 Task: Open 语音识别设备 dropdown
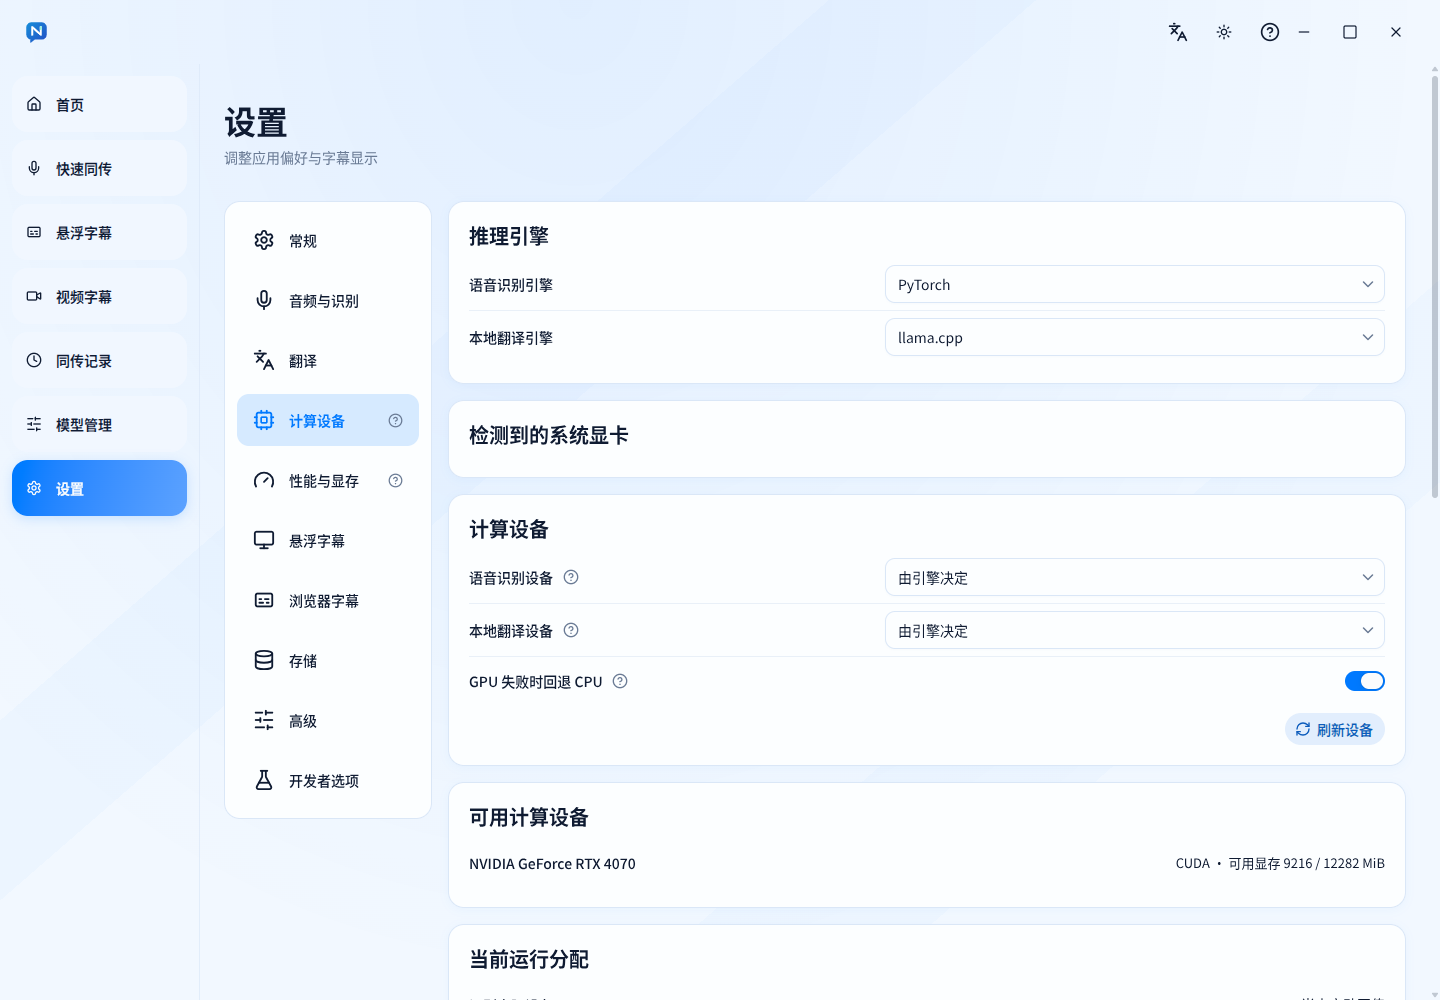(1135, 577)
